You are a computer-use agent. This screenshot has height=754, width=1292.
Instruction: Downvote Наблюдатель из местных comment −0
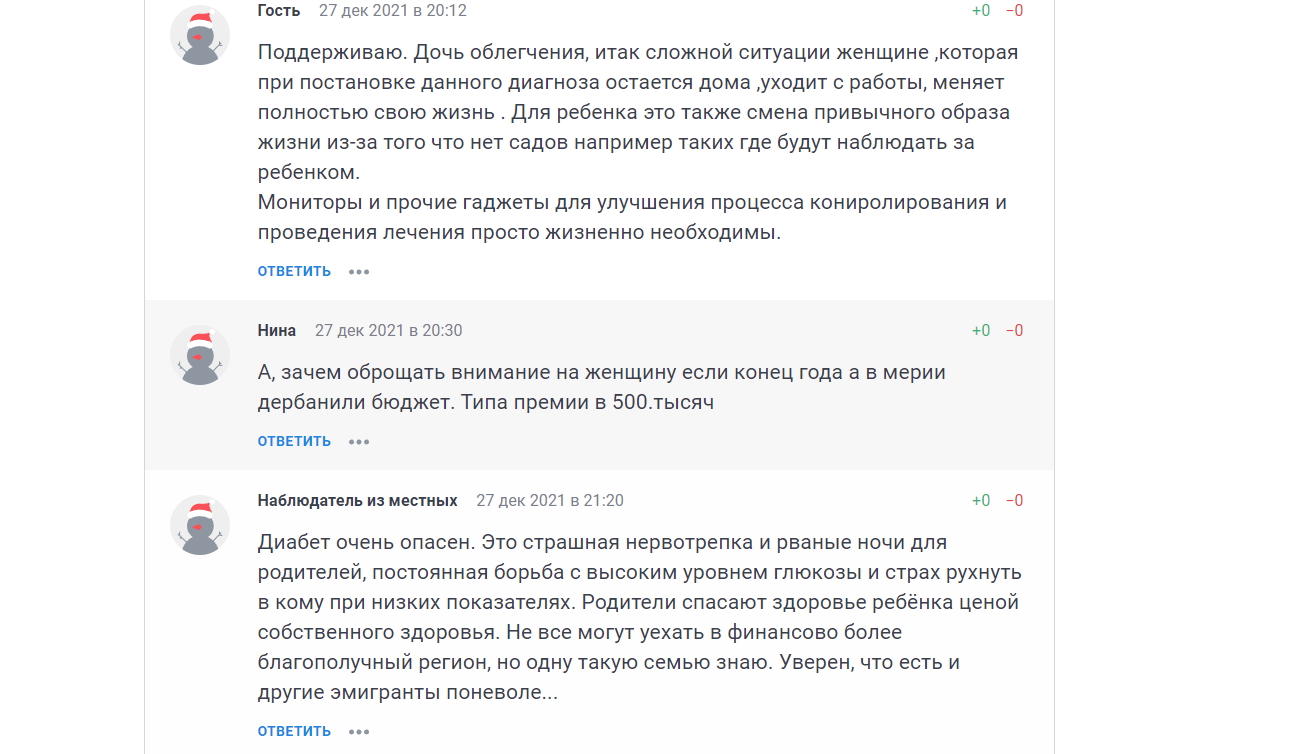coord(1014,501)
